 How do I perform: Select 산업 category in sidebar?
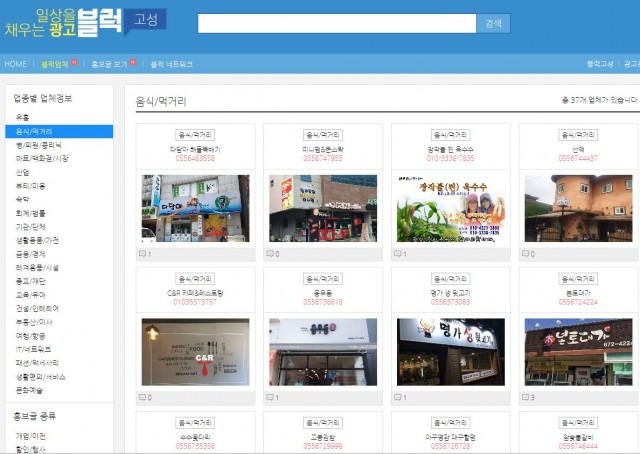pyautogui.click(x=22, y=172)
